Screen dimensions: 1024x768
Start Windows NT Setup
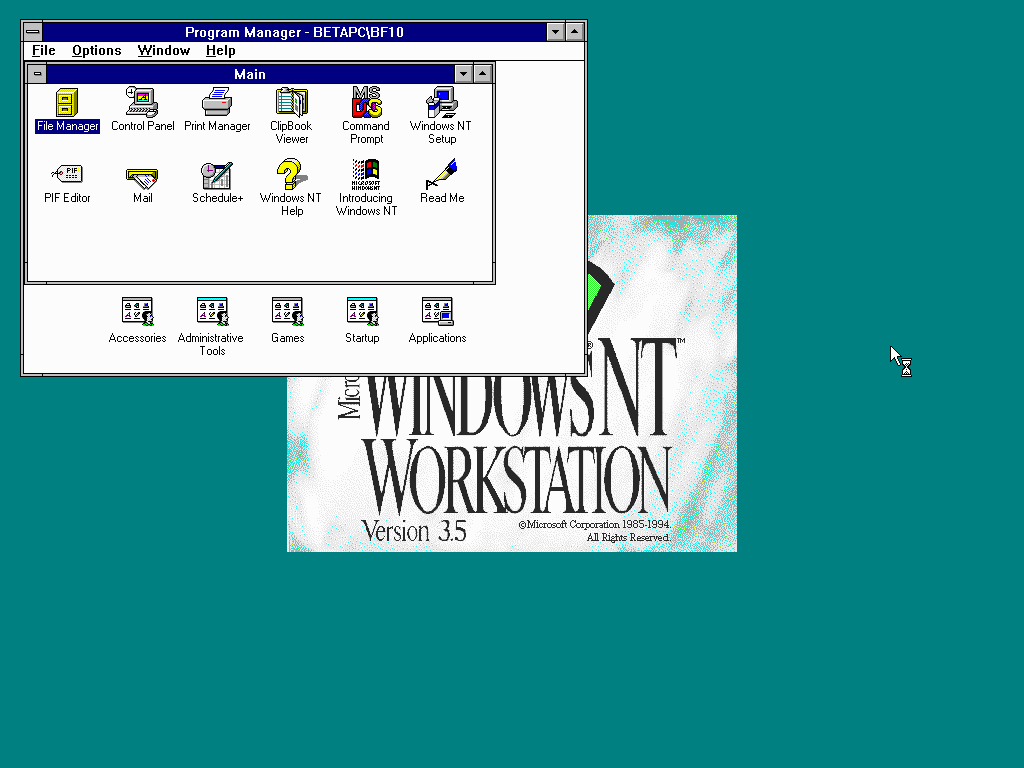[x=440, y=104]
